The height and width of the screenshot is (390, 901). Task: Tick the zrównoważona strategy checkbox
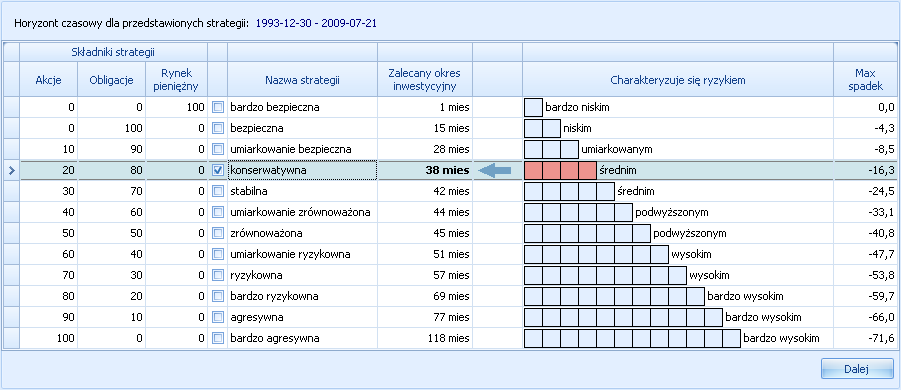click(218, 233)
